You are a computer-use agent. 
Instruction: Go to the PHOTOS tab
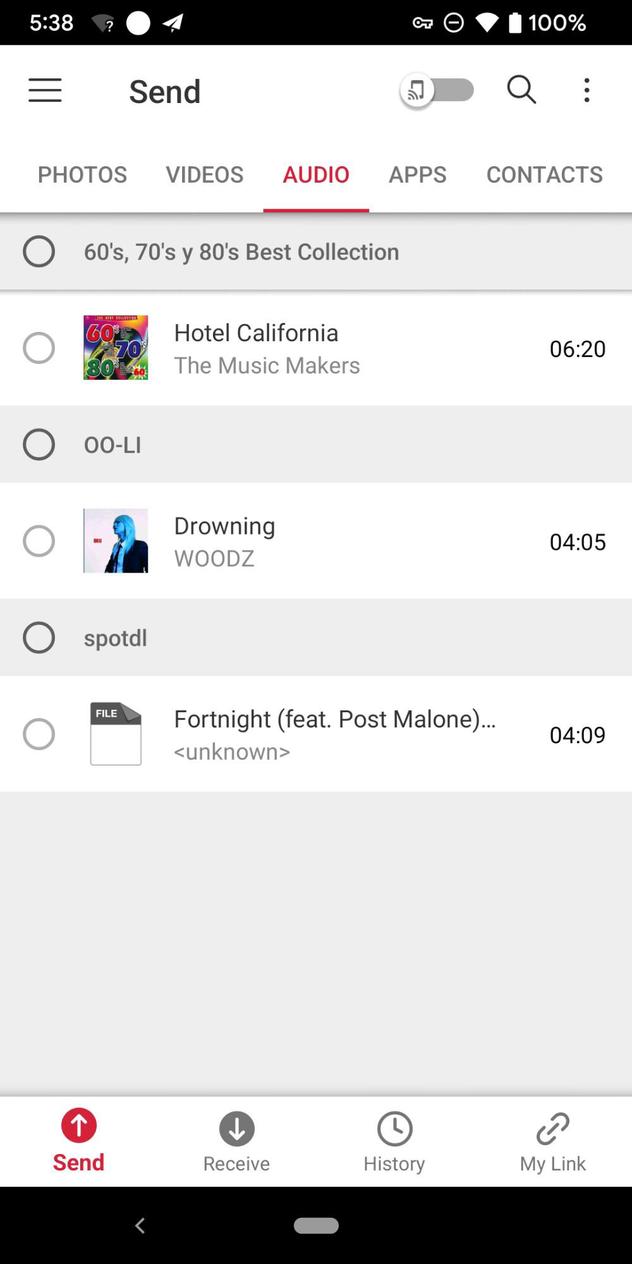82,174
